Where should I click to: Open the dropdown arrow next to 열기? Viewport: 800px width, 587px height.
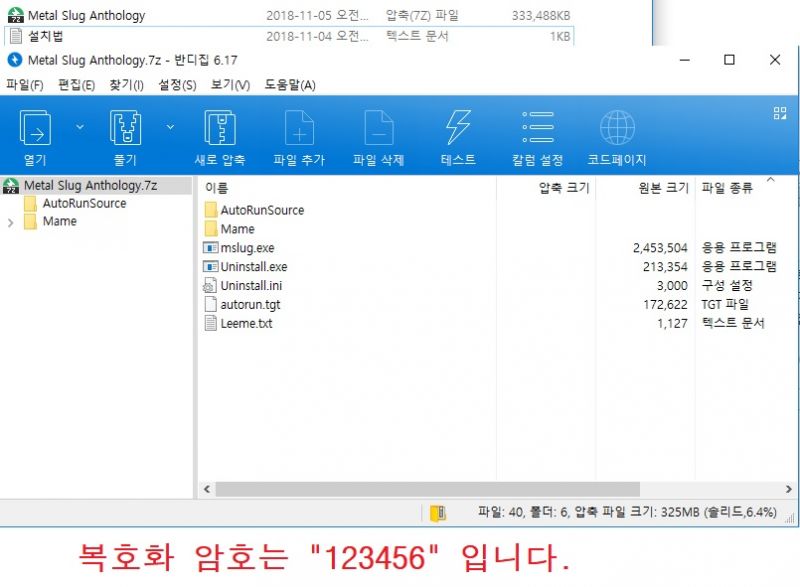click(80, 126)
